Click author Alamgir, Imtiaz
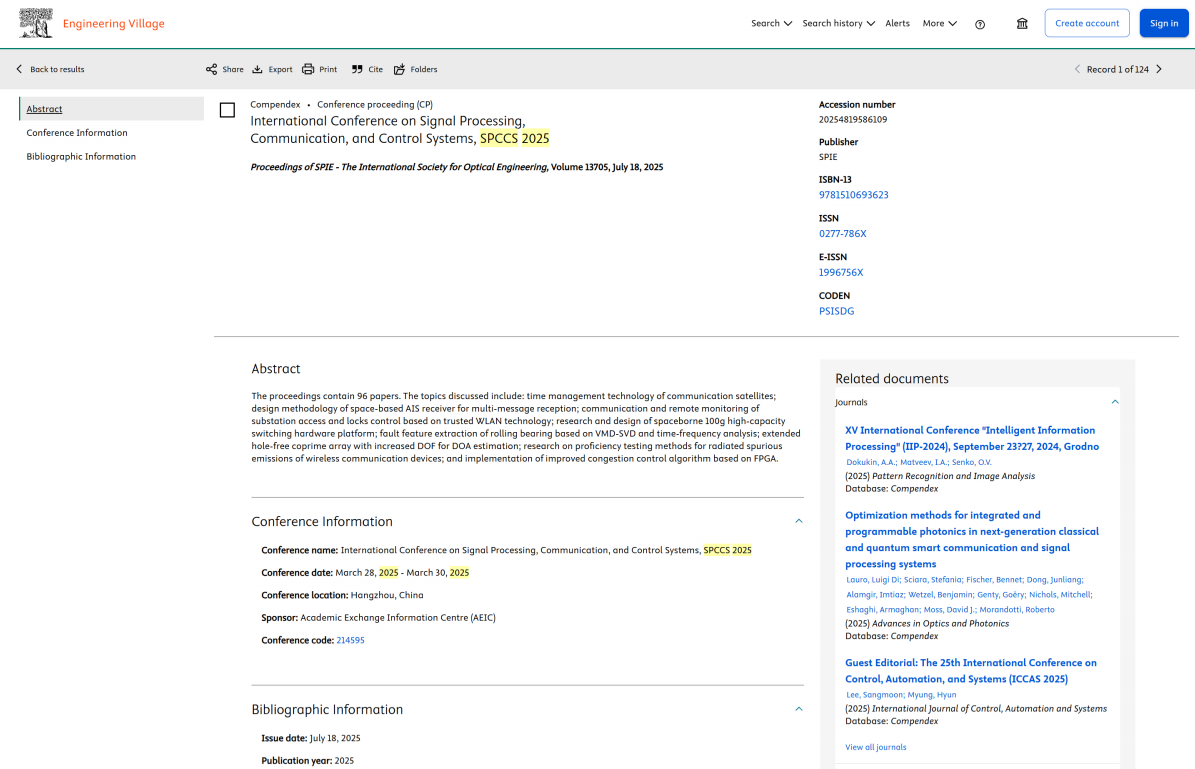1195x769 pixels. 875,594
